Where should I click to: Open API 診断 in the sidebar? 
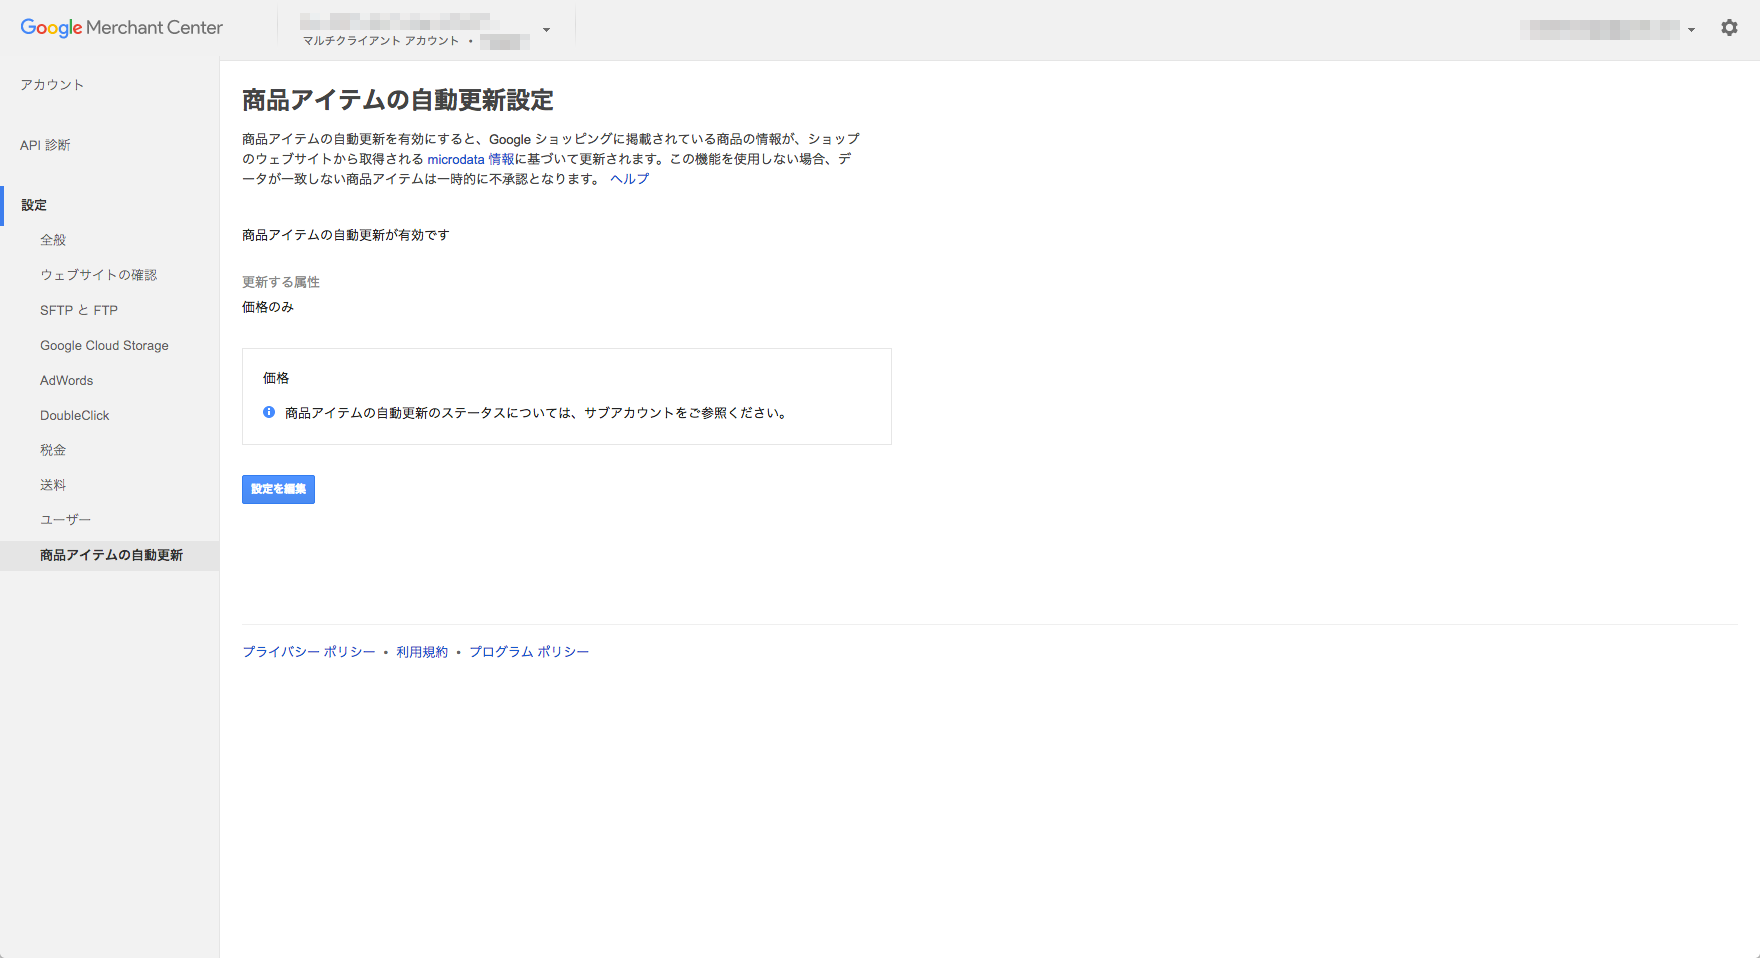[x=45, y=145]
